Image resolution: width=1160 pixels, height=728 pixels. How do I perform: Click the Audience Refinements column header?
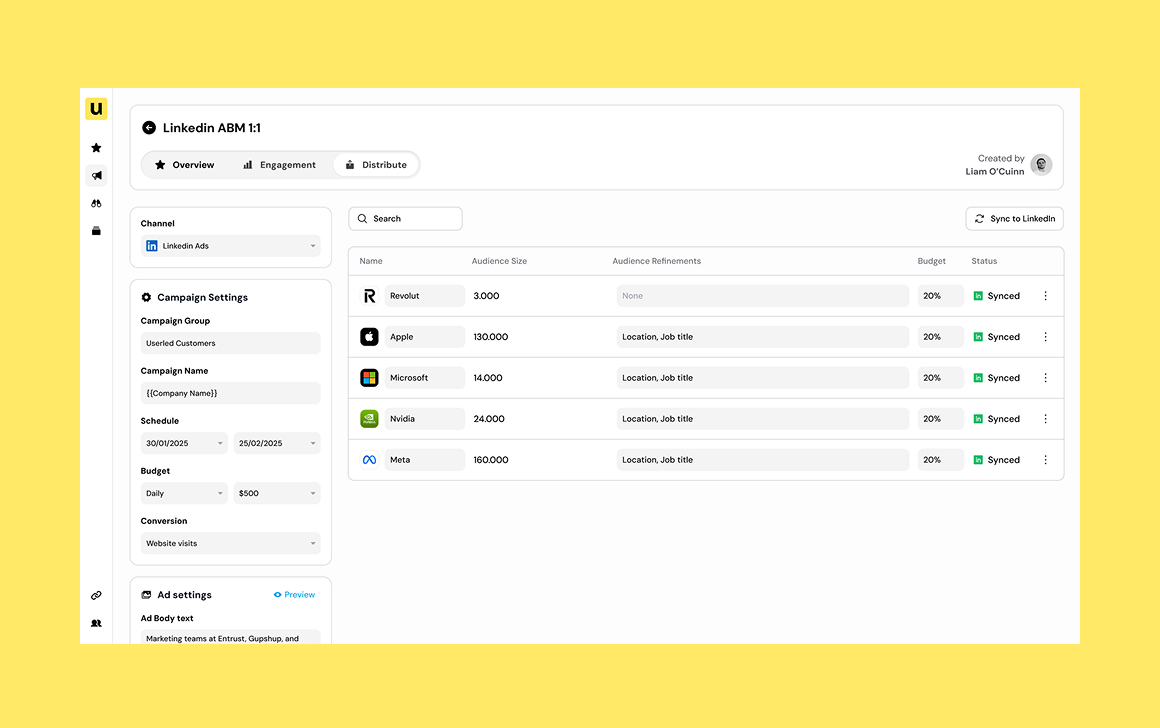click(656, 261)
